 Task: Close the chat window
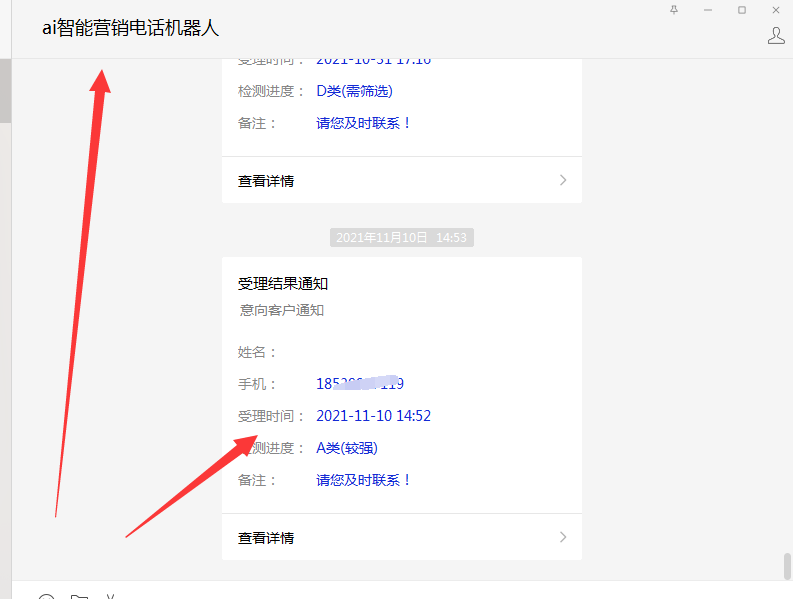[x=776, y=10]
